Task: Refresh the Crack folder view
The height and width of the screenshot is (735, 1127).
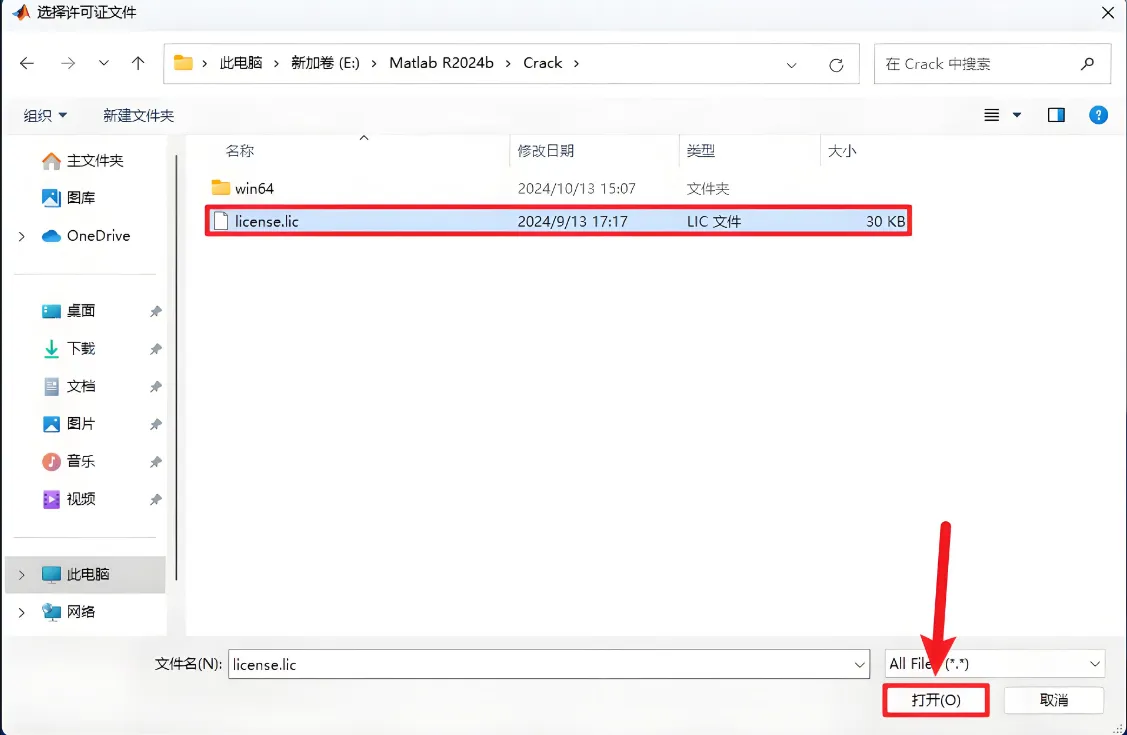Action: click(x=836, y=65)
